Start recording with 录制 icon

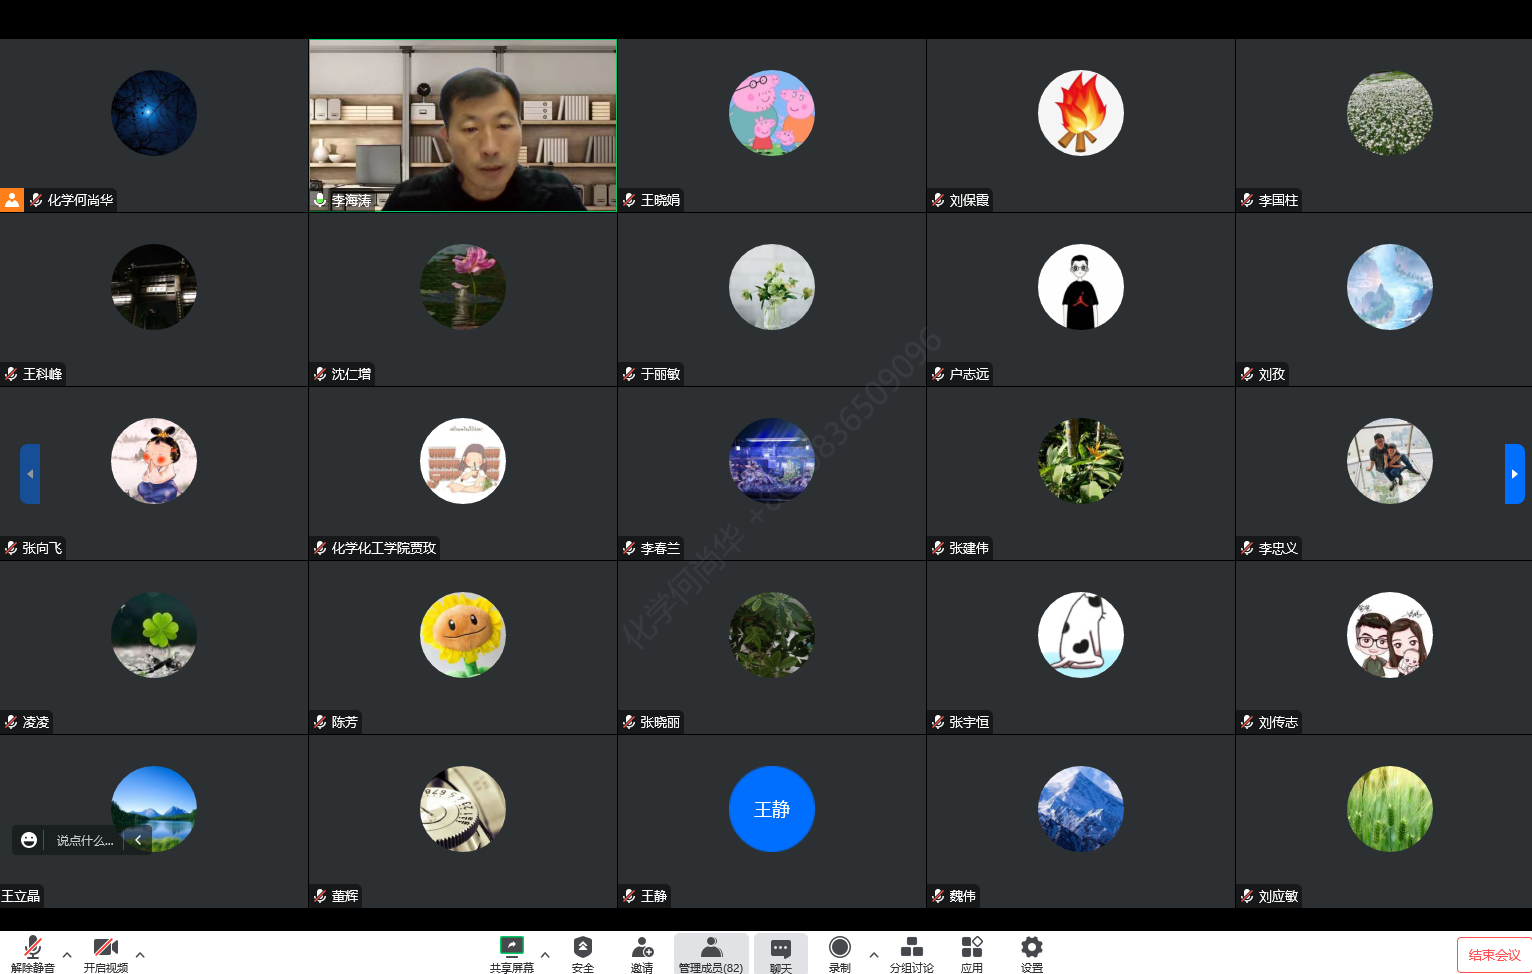[x=840, y=953]
